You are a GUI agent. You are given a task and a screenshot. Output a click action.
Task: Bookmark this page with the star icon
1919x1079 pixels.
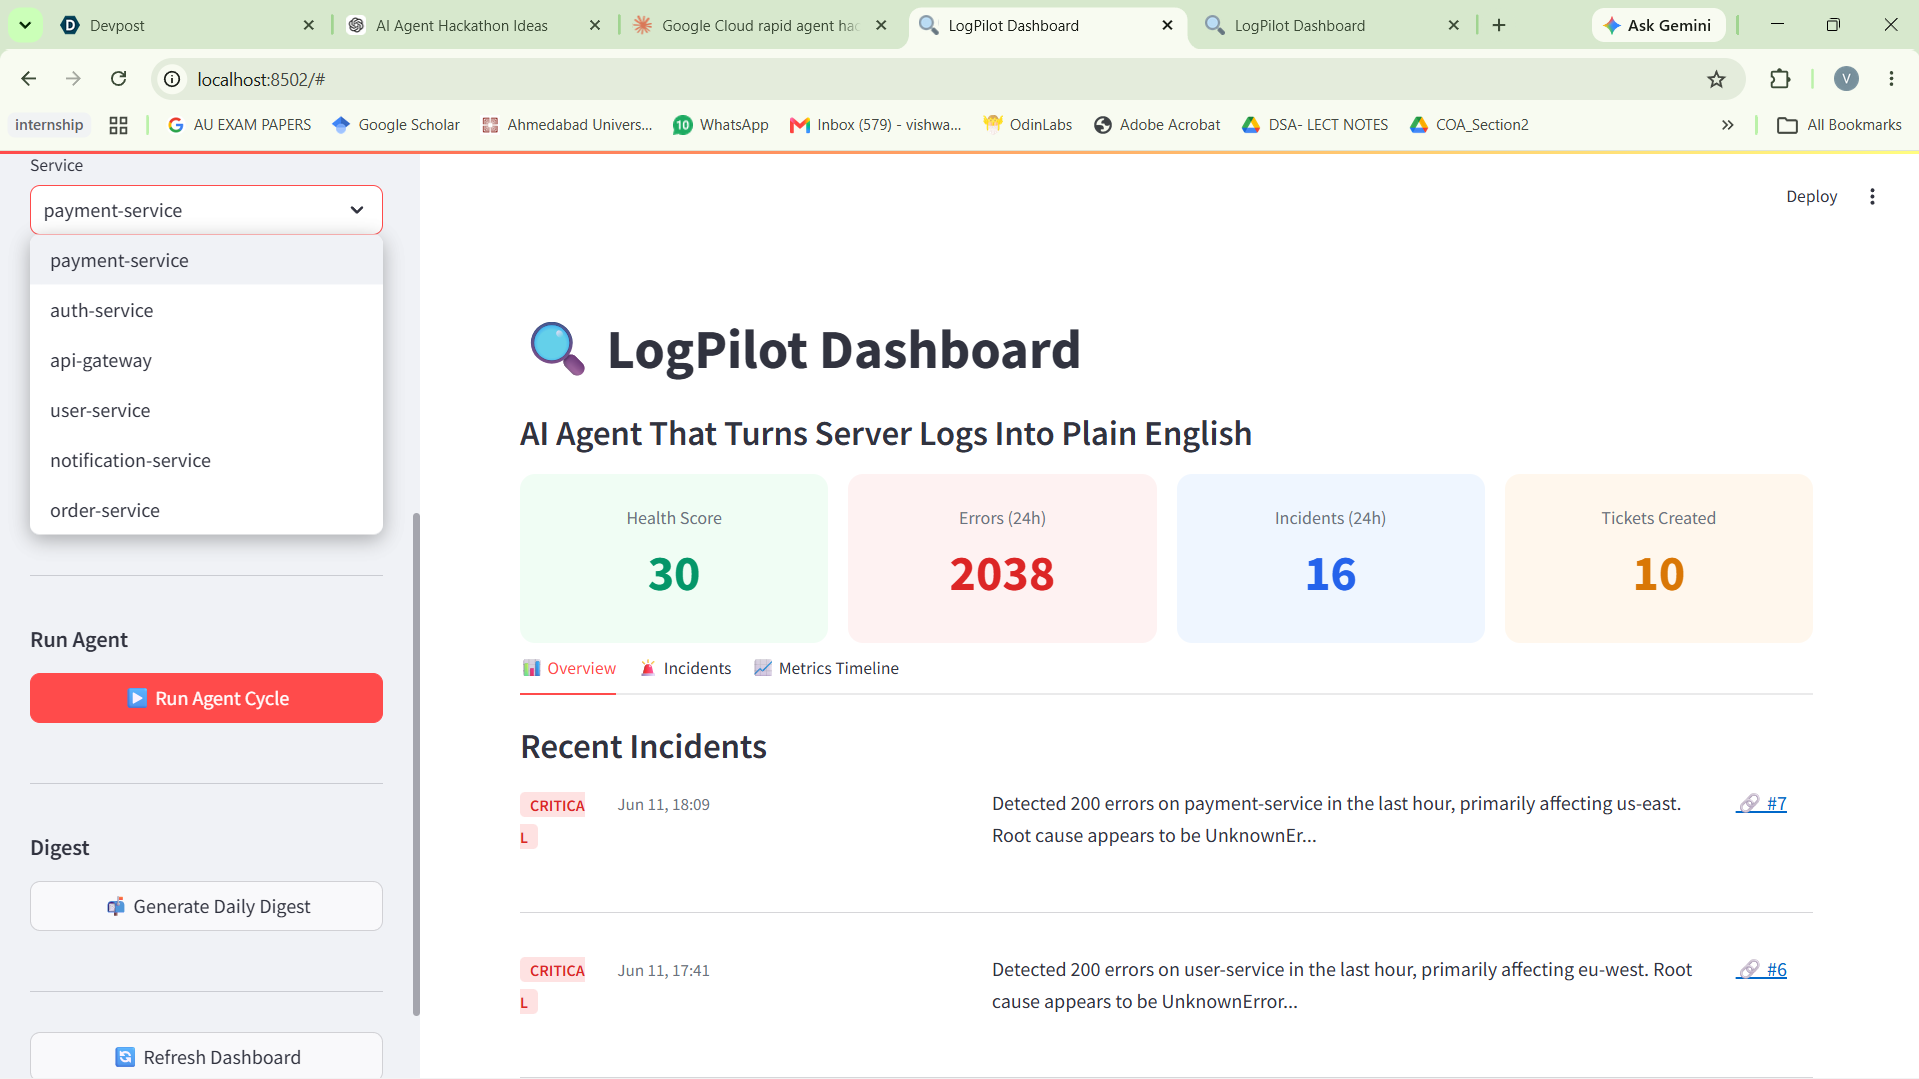click(x=1716, y=79)
